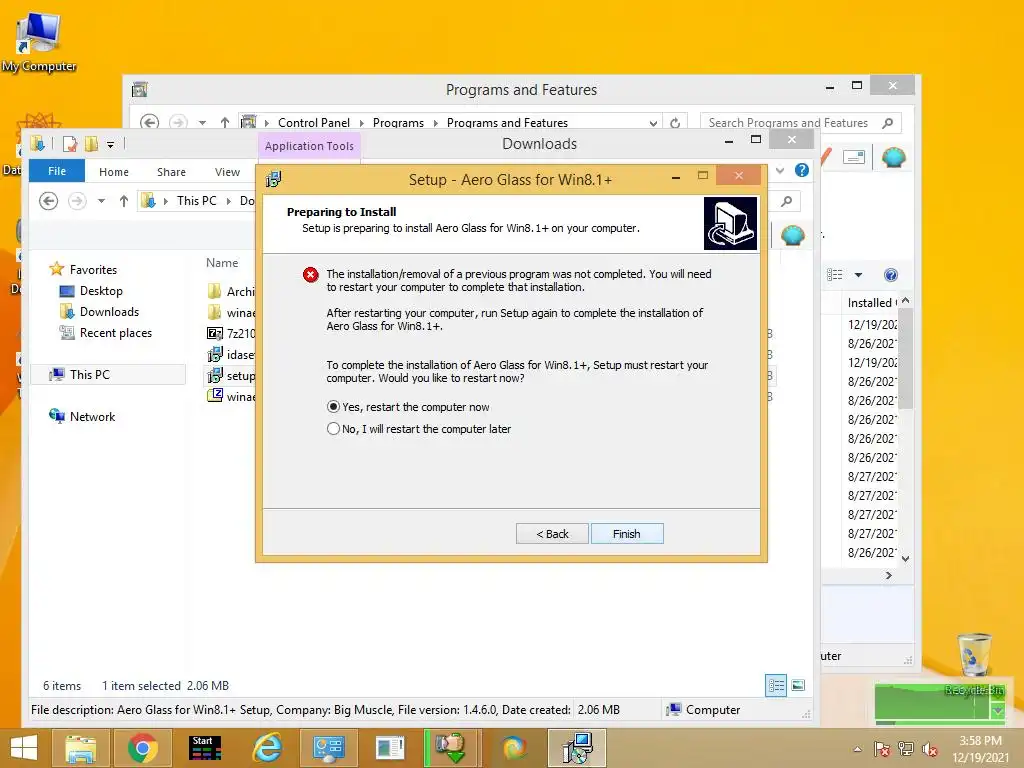Select the setup installer file icon
The width and height of the screenshot is (1024, 768).
[215, 376]
